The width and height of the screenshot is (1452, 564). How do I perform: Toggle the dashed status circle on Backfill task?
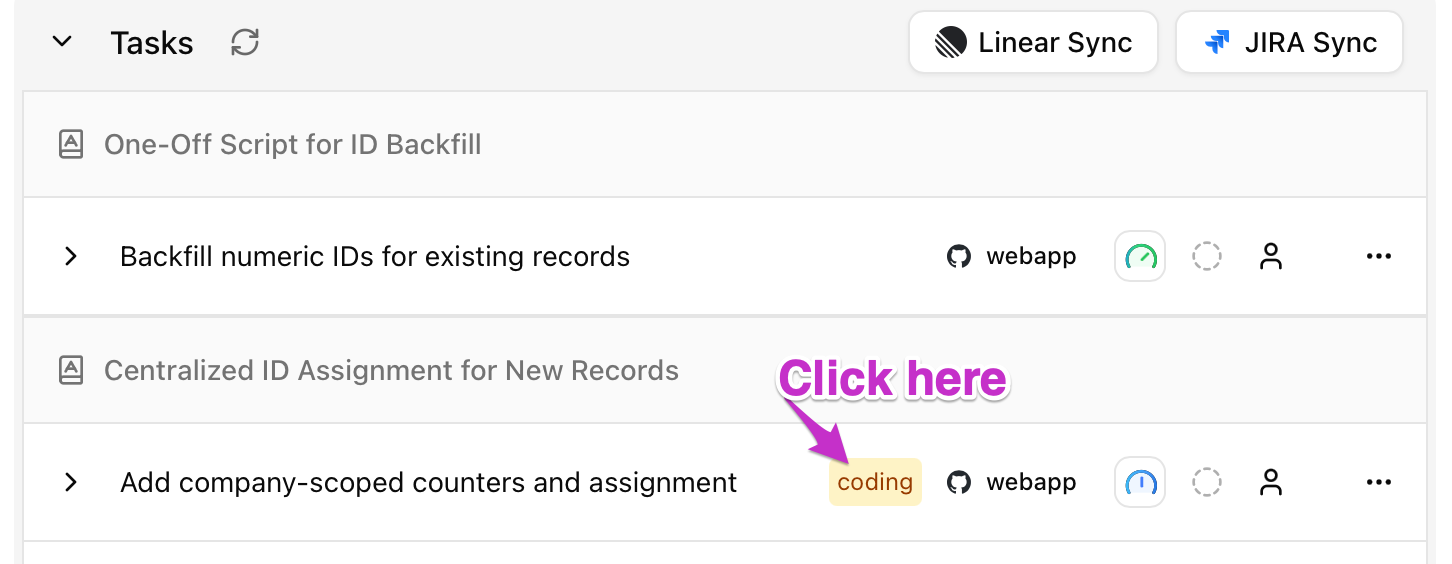[1207, 257]
